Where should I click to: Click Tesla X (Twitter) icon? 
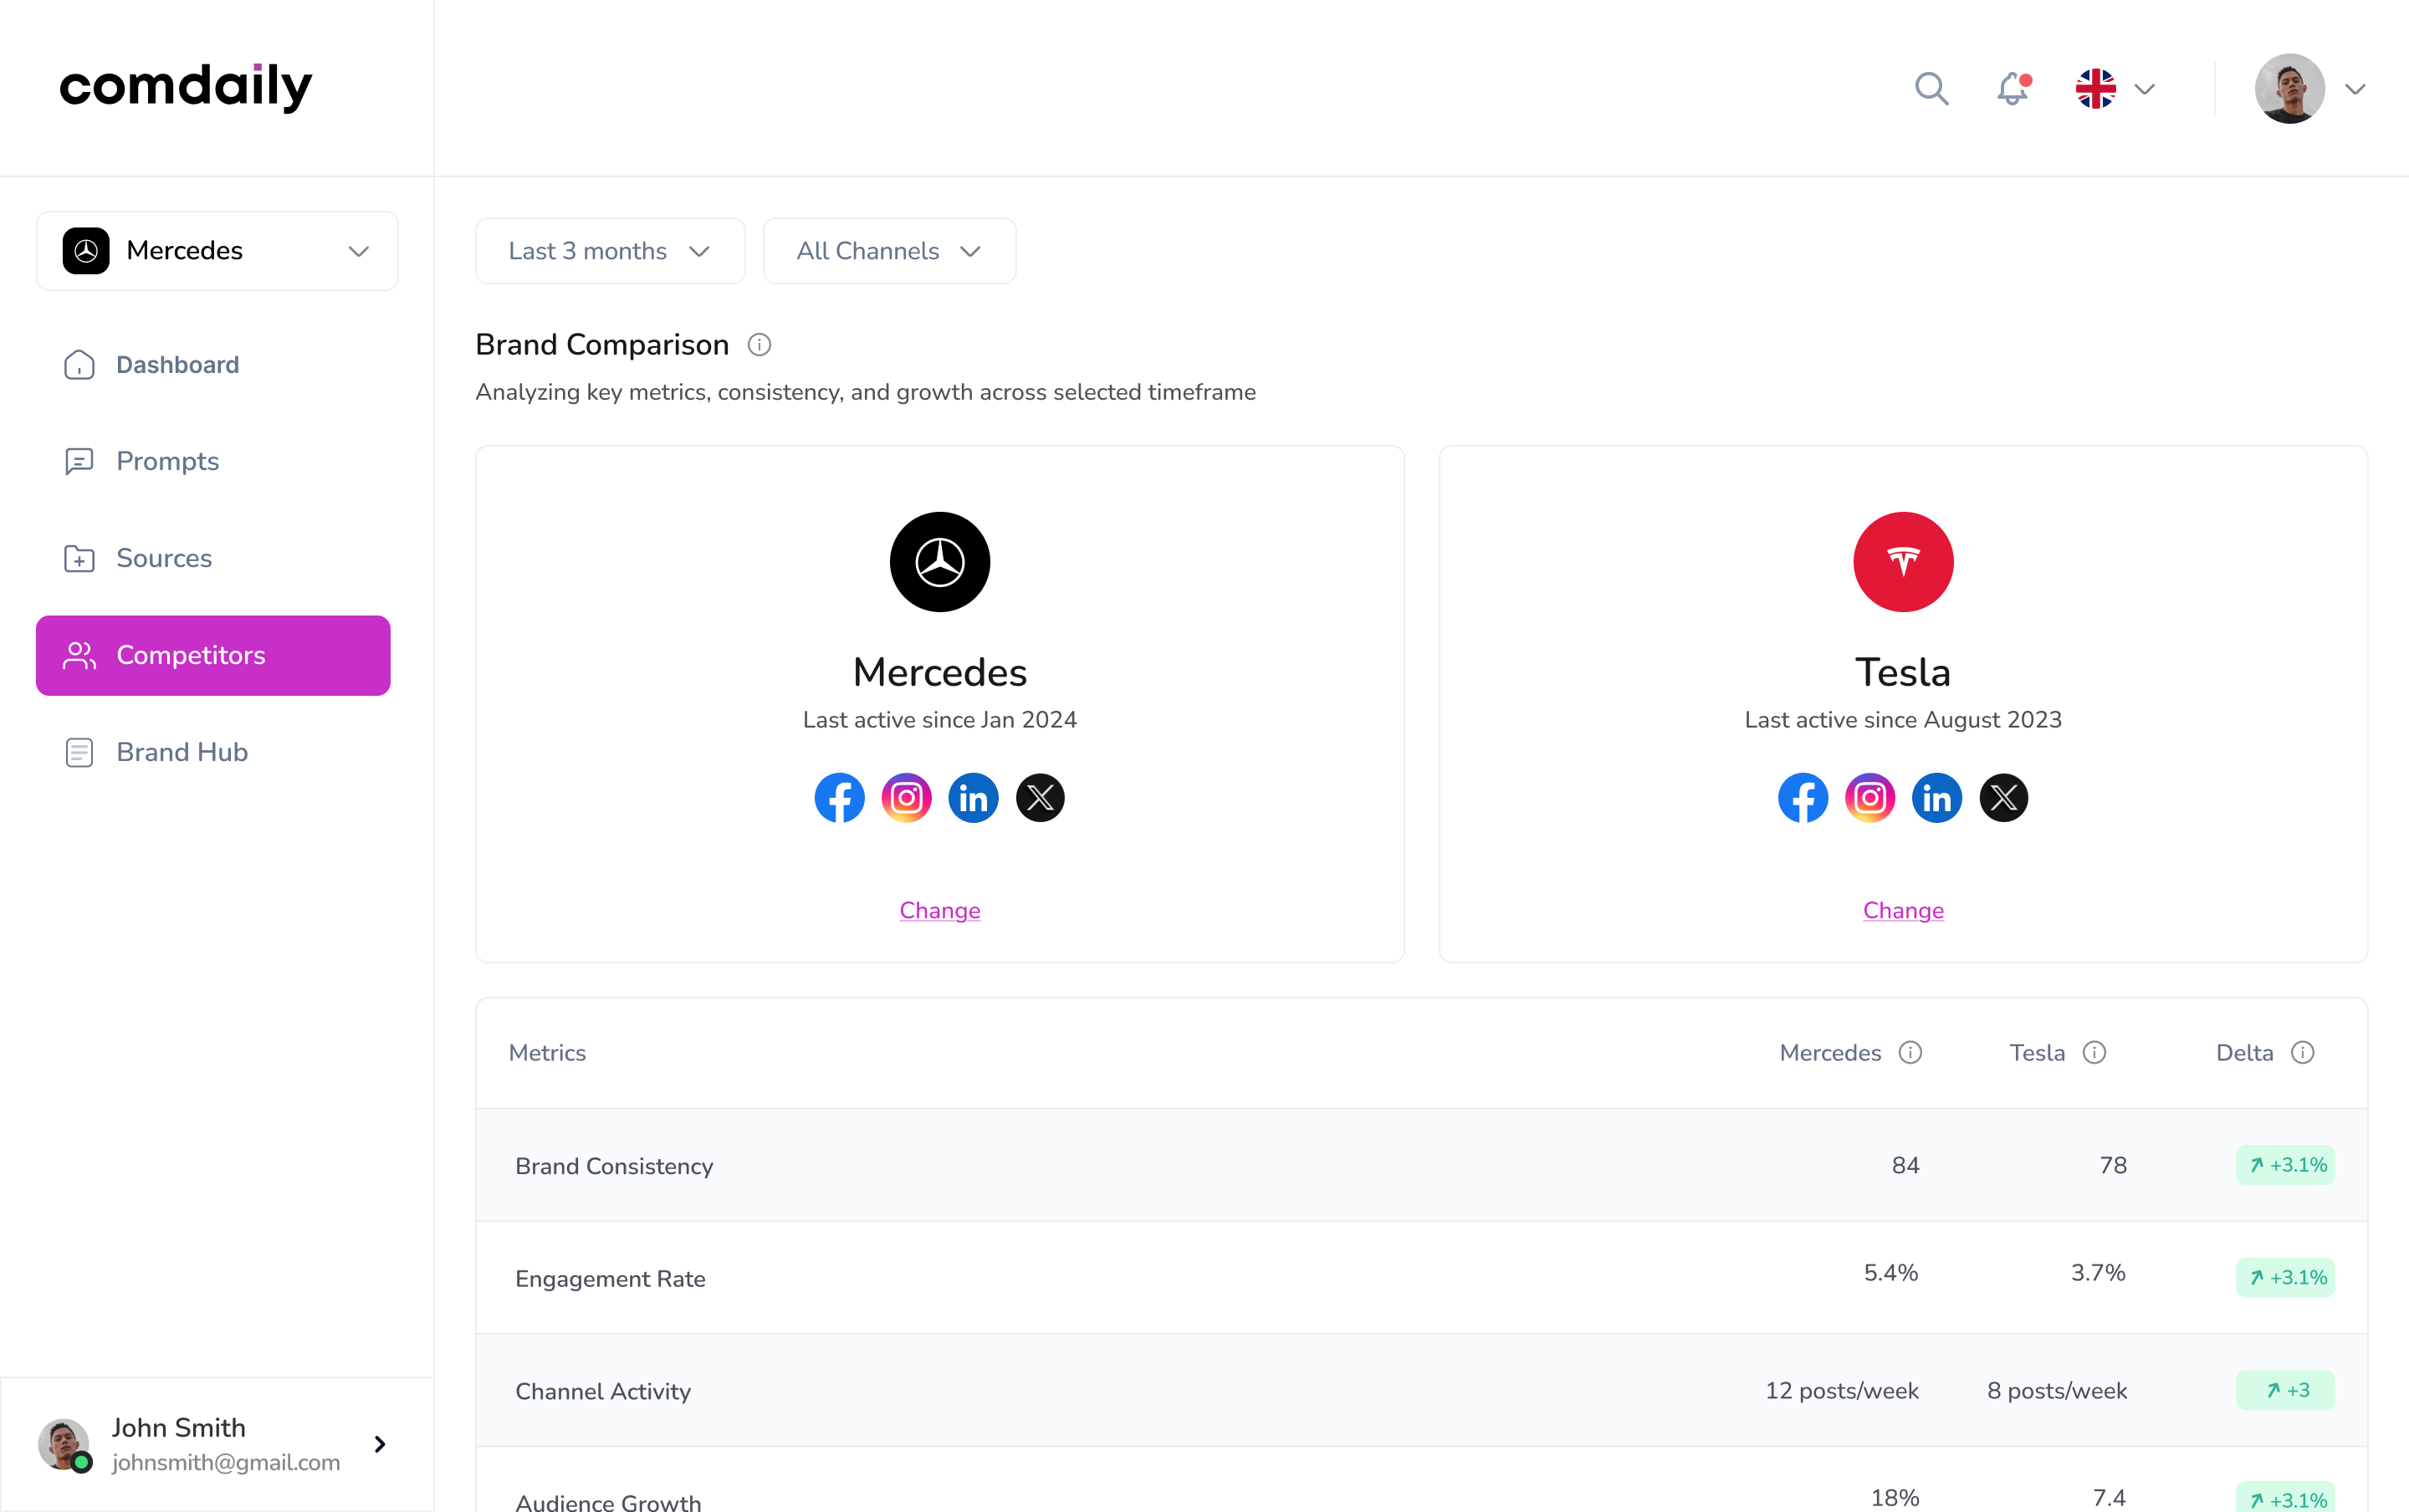[2003, 798]
